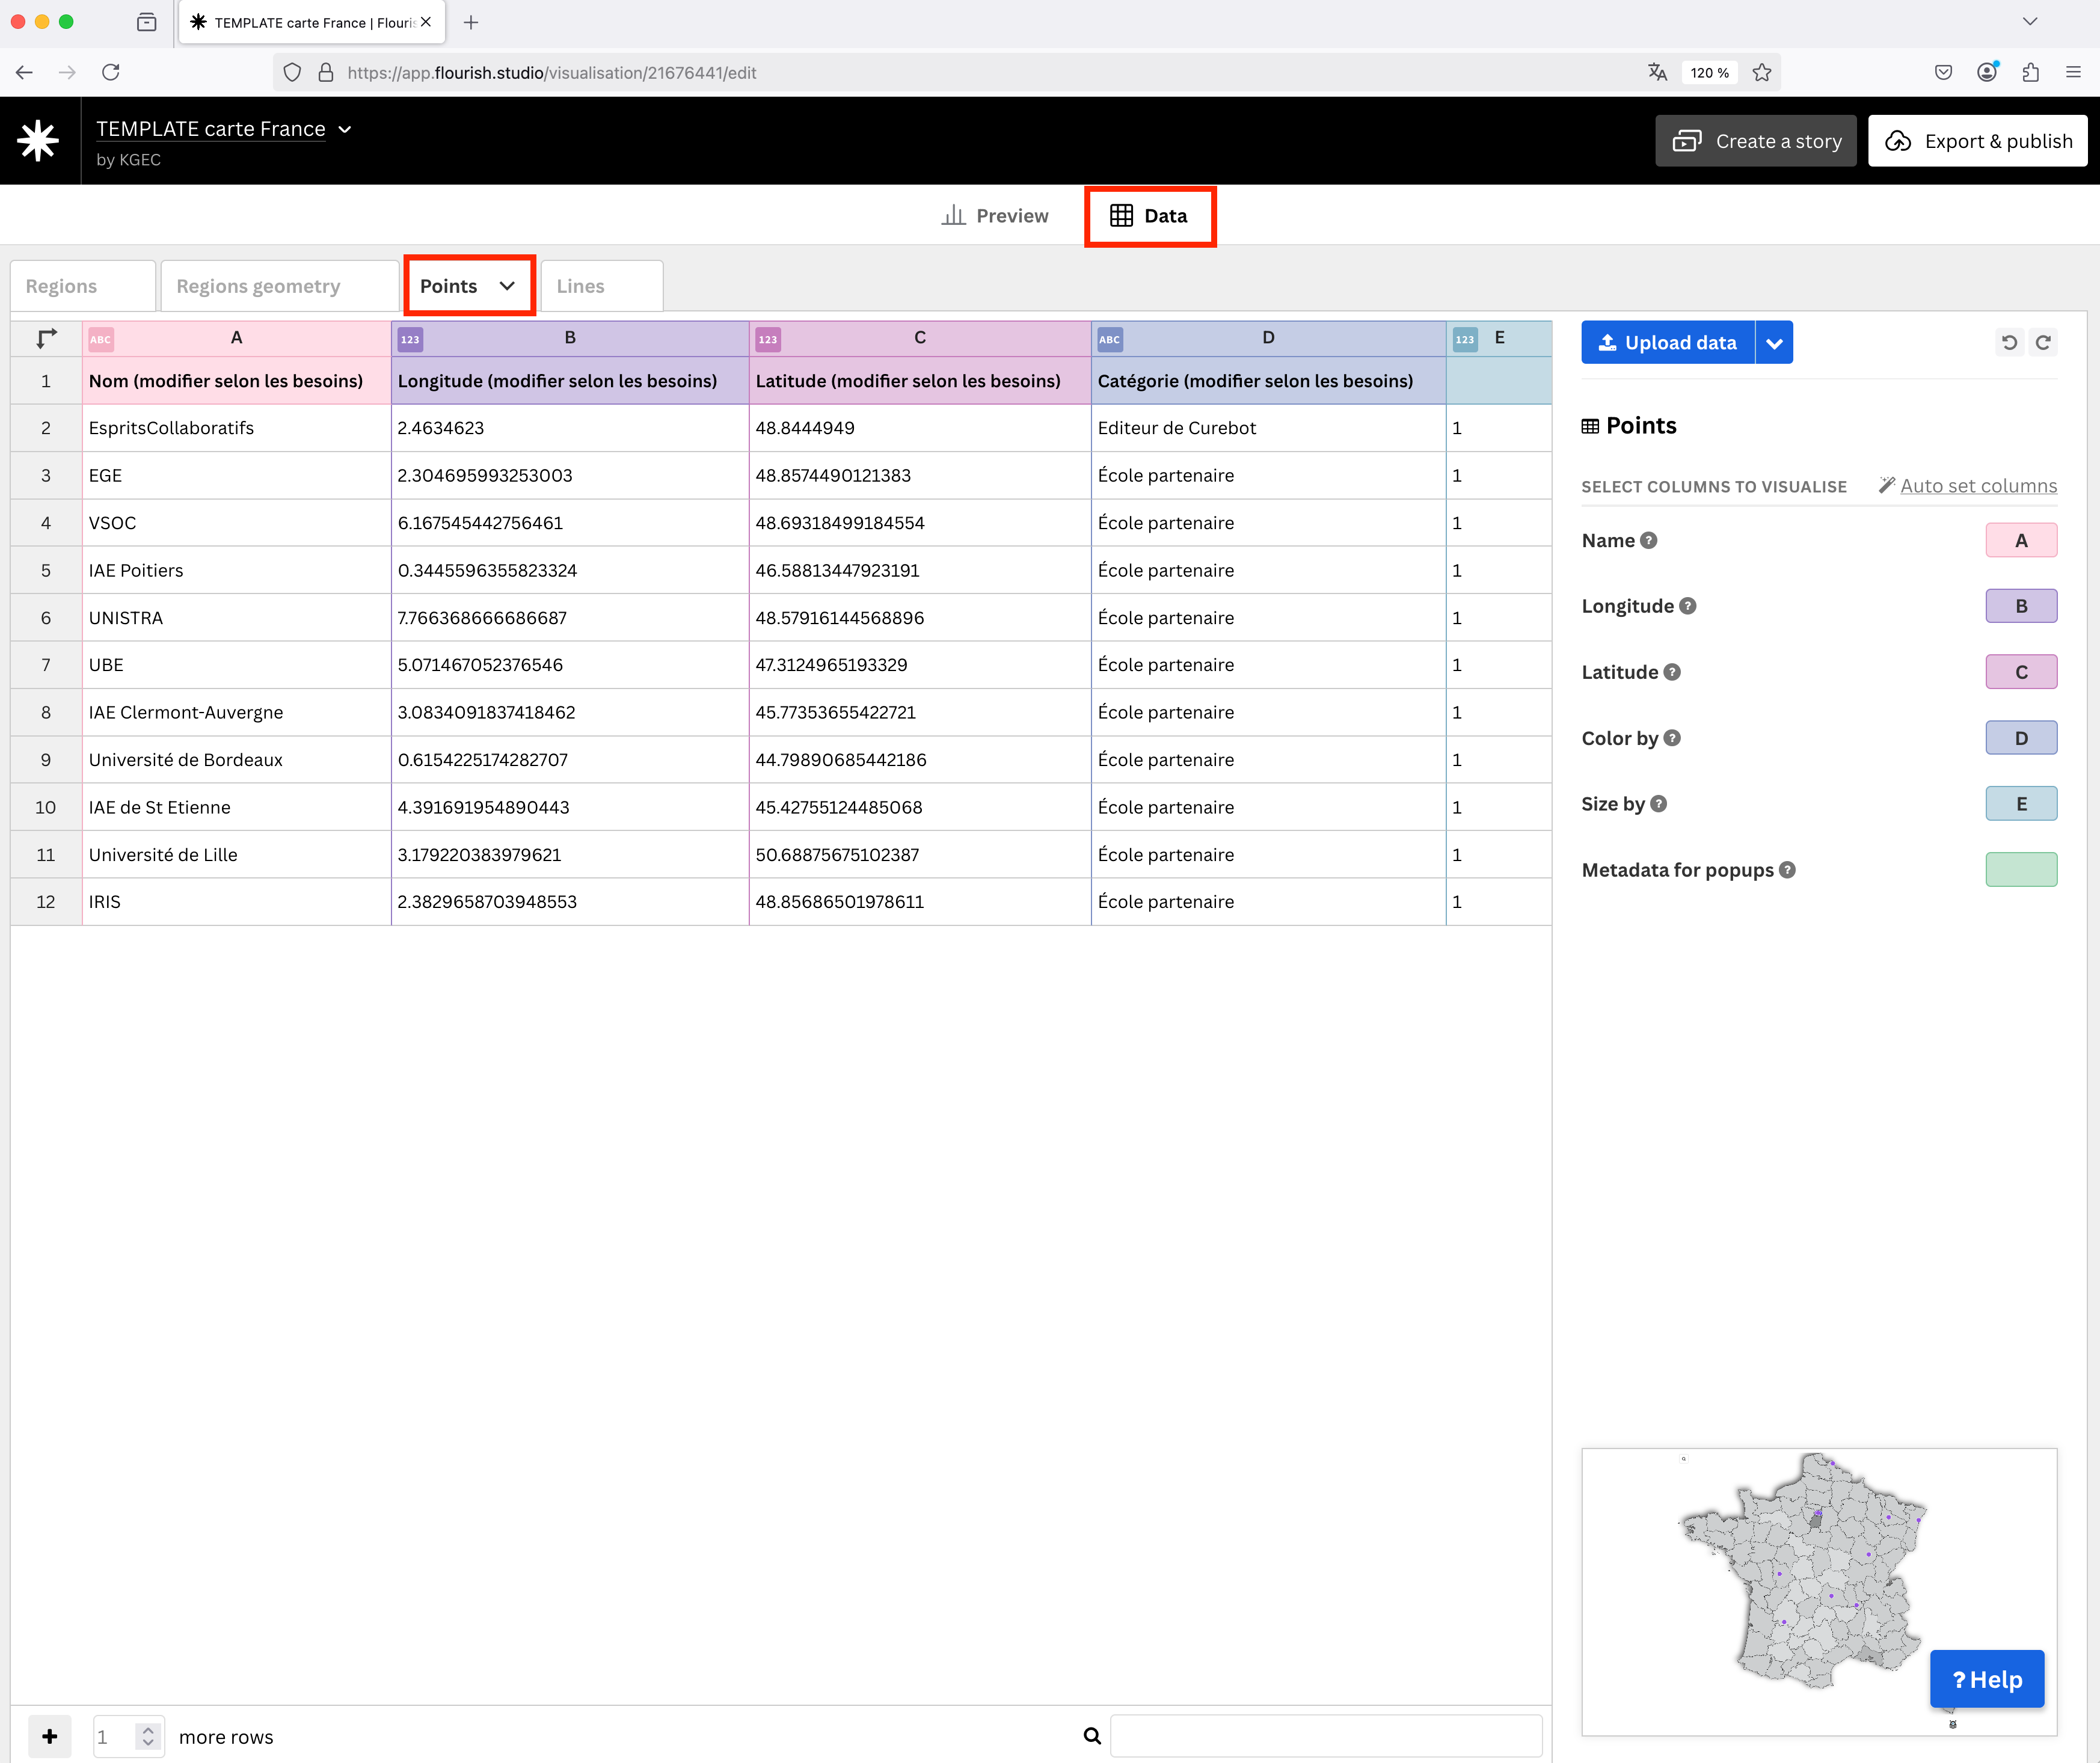Viewport: 2100px width, 1763px height.
Task: Click the browser translate page icon
Action: [x=1657, y=72]
